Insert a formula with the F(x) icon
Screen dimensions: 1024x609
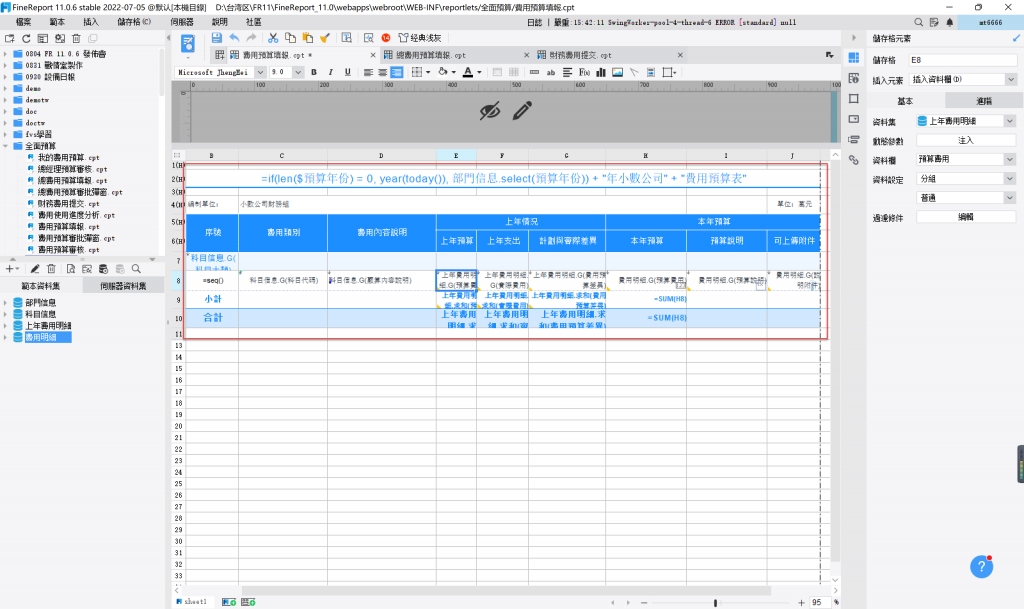(x=584, y=72)
